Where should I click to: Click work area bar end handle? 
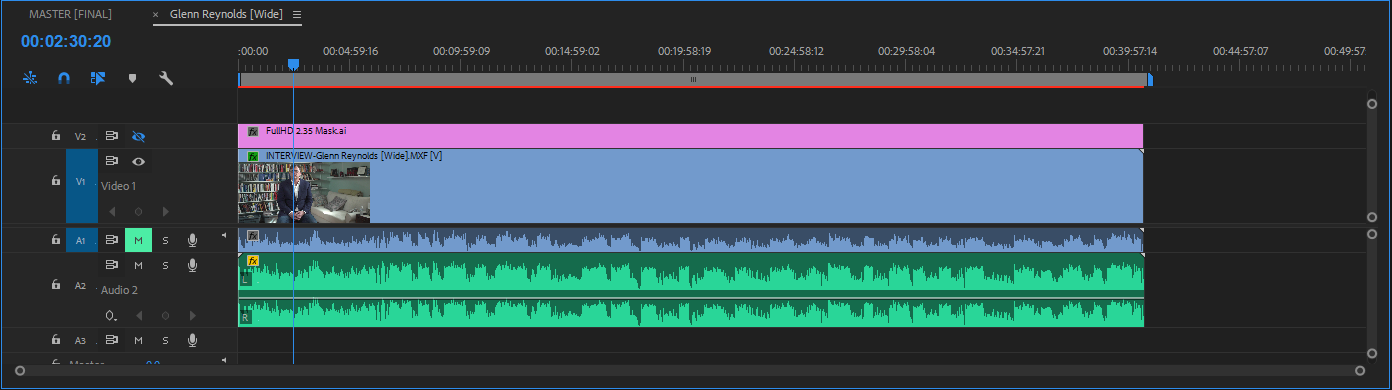(x=1149, y=79)
